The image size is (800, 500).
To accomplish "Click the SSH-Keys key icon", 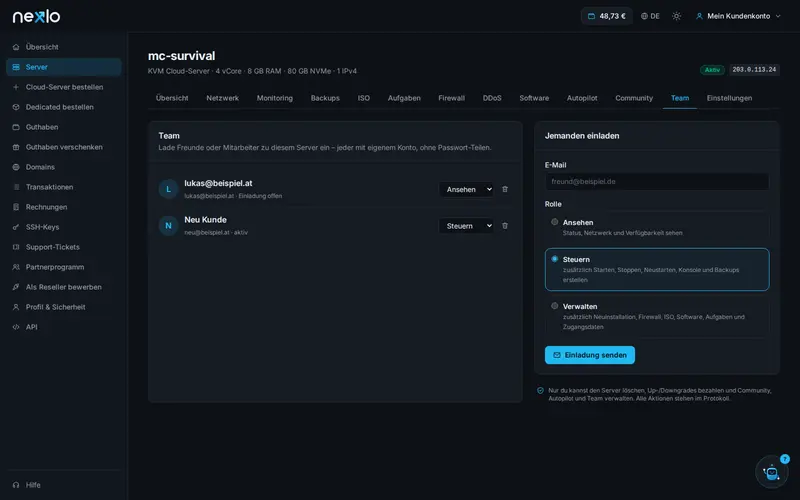I will (x=16, y=227).
